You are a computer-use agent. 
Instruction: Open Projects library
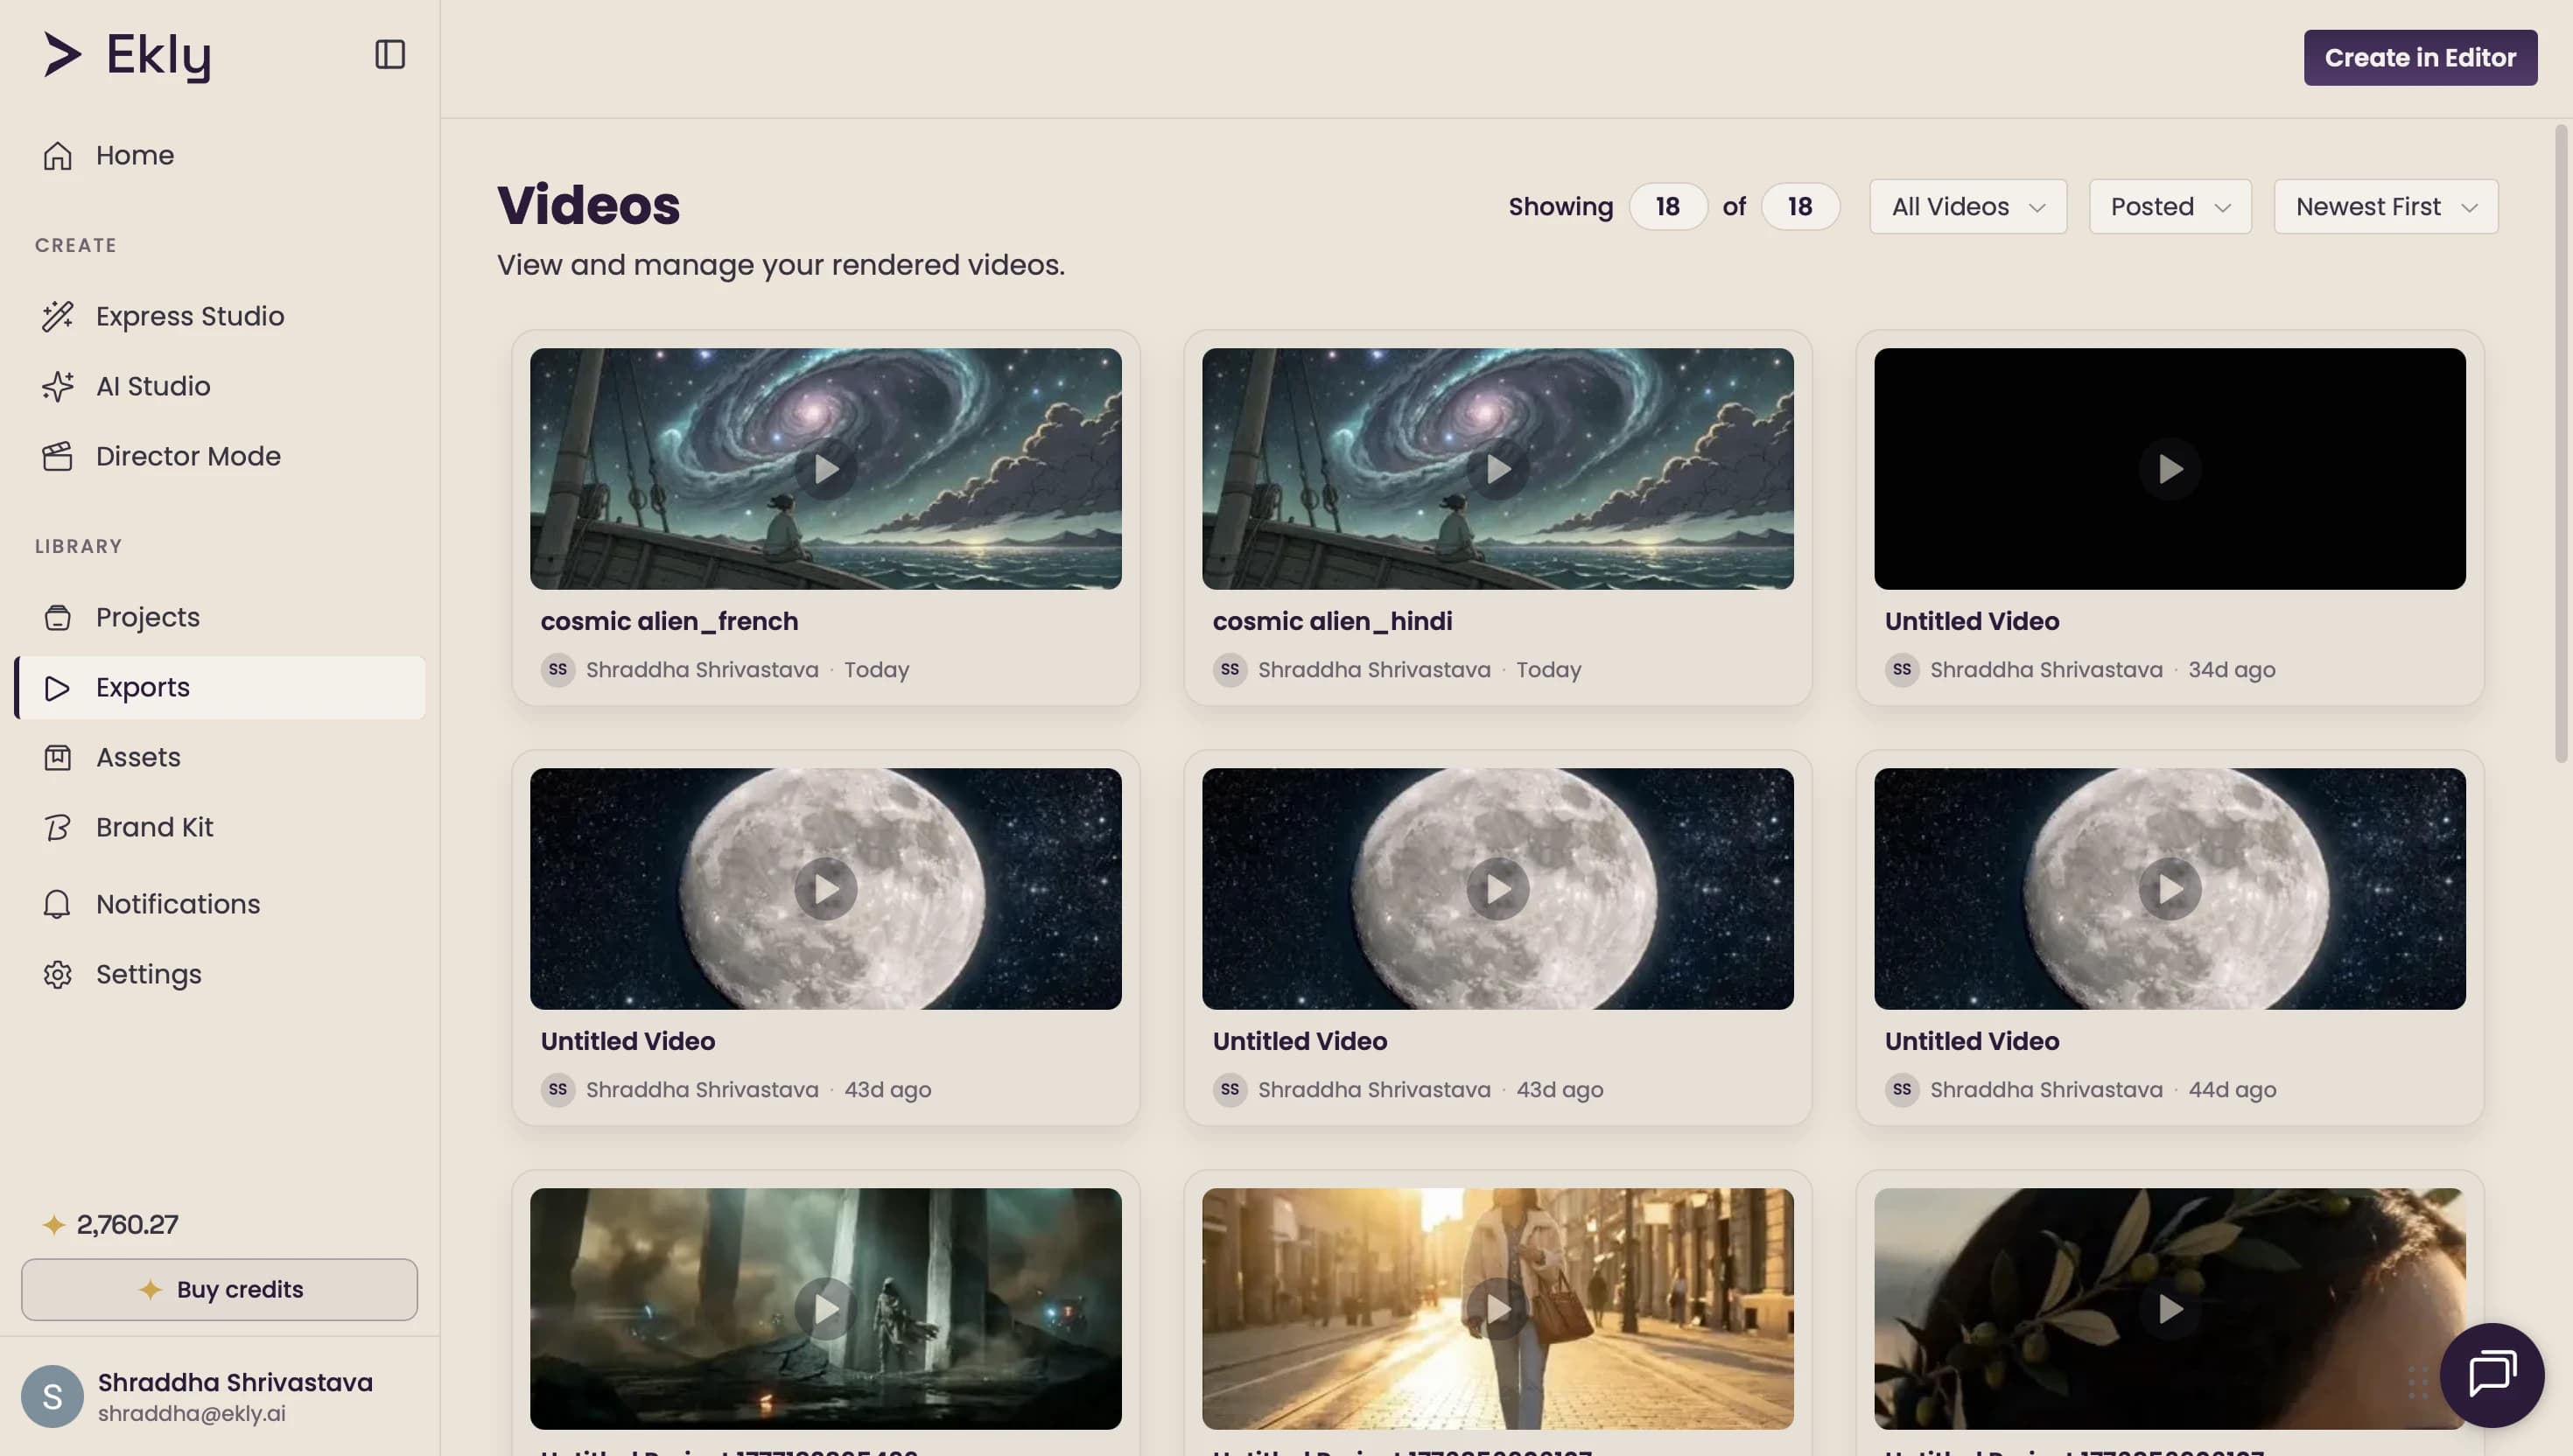pyautogui.click(x=220, y=617)
